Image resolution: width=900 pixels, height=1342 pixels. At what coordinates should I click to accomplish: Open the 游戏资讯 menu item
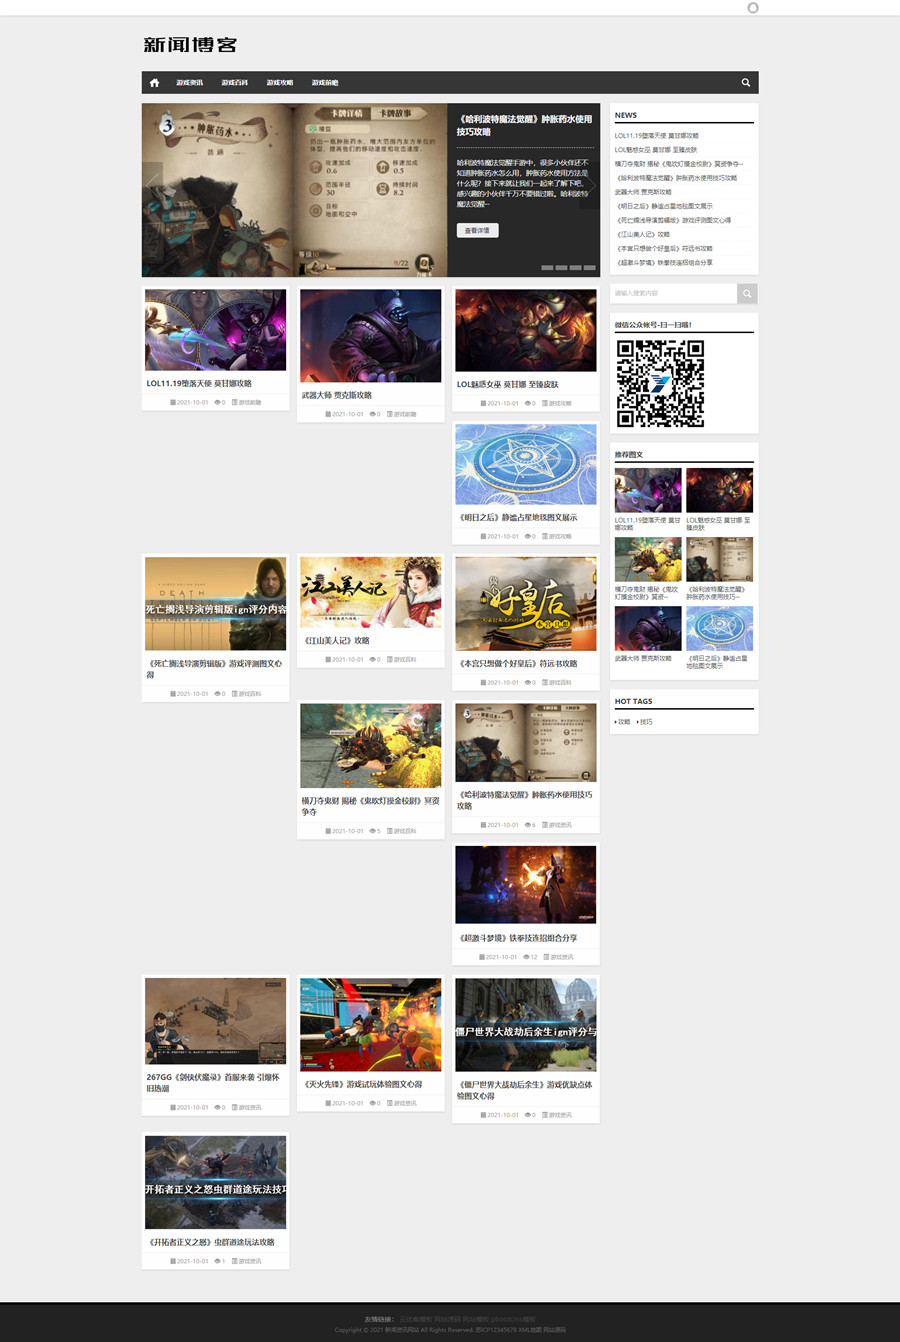point(189,83)
